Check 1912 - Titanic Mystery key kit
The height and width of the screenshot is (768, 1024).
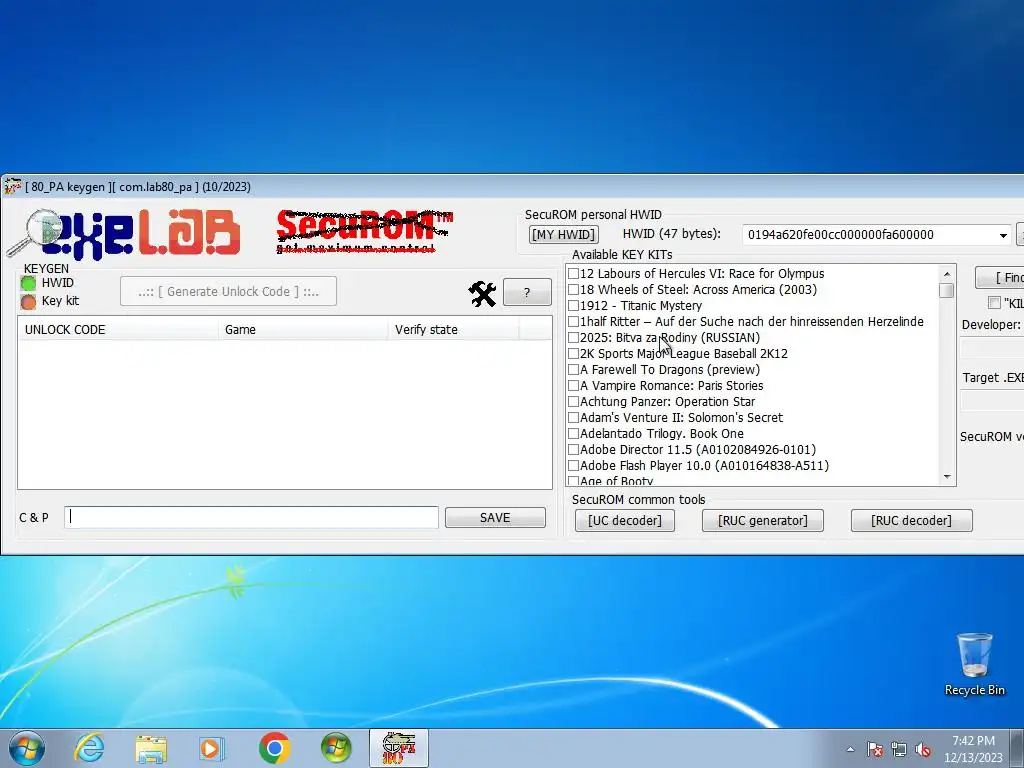573,306
